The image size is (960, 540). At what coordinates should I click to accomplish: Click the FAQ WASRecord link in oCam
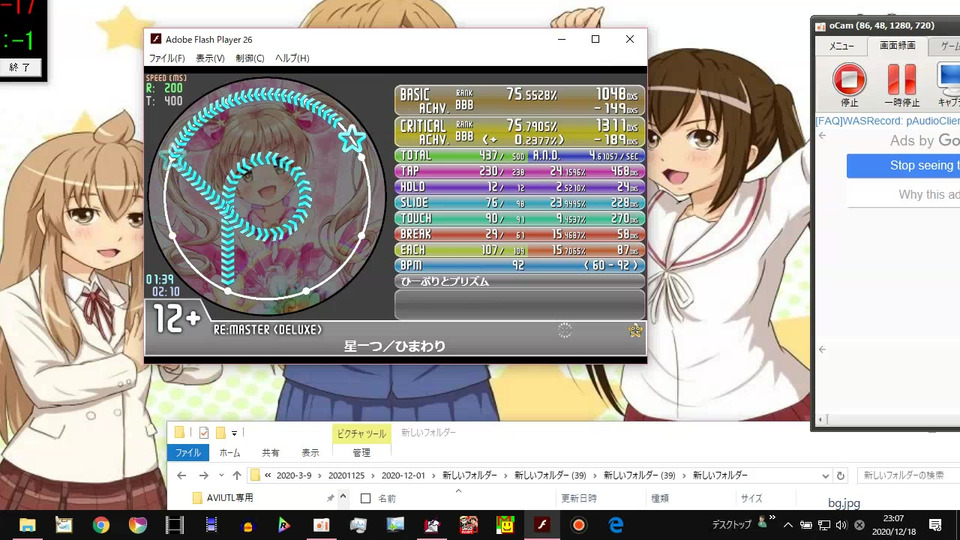pos(887,121)
